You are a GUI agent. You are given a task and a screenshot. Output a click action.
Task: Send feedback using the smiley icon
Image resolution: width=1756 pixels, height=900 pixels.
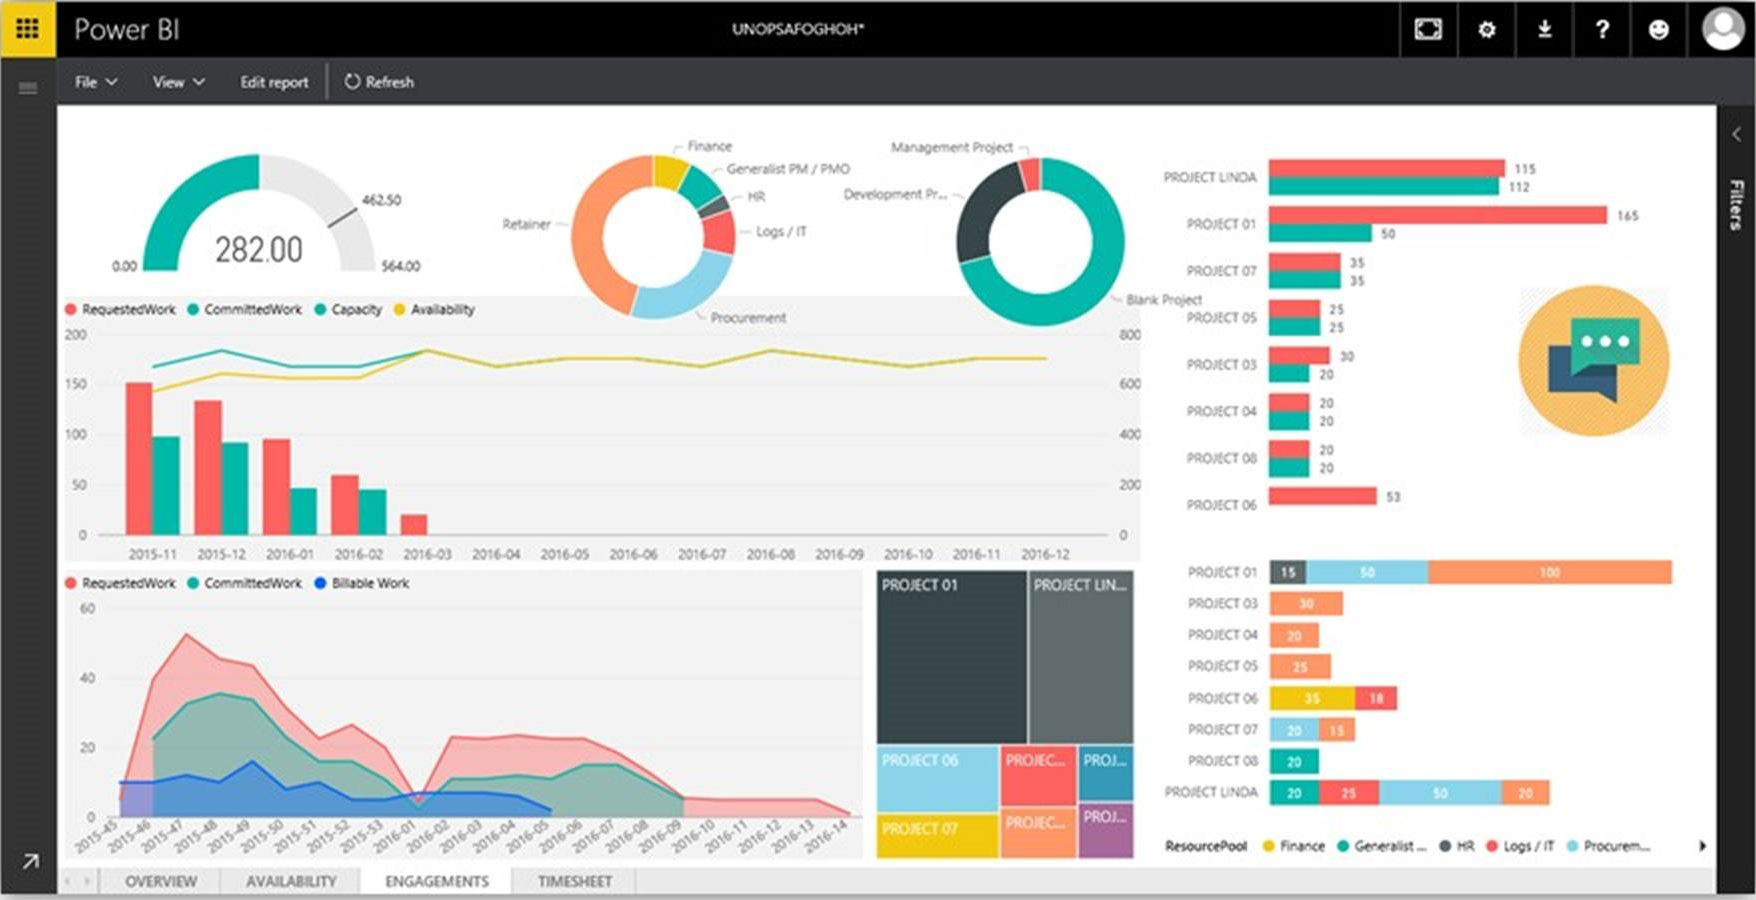[1659, 29]
